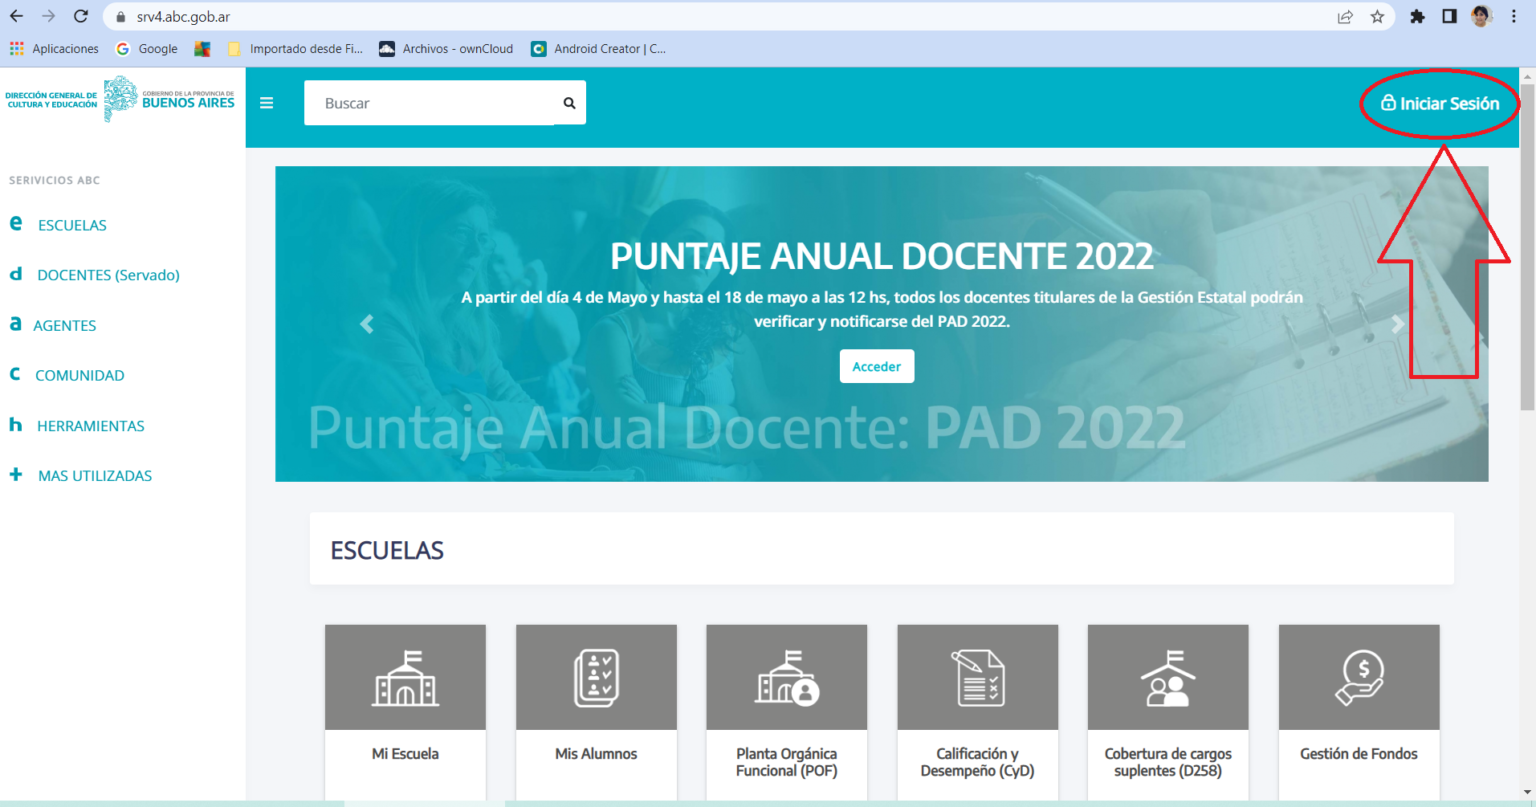
Task: Open the Google bookmark
Action: click(147, 48)
